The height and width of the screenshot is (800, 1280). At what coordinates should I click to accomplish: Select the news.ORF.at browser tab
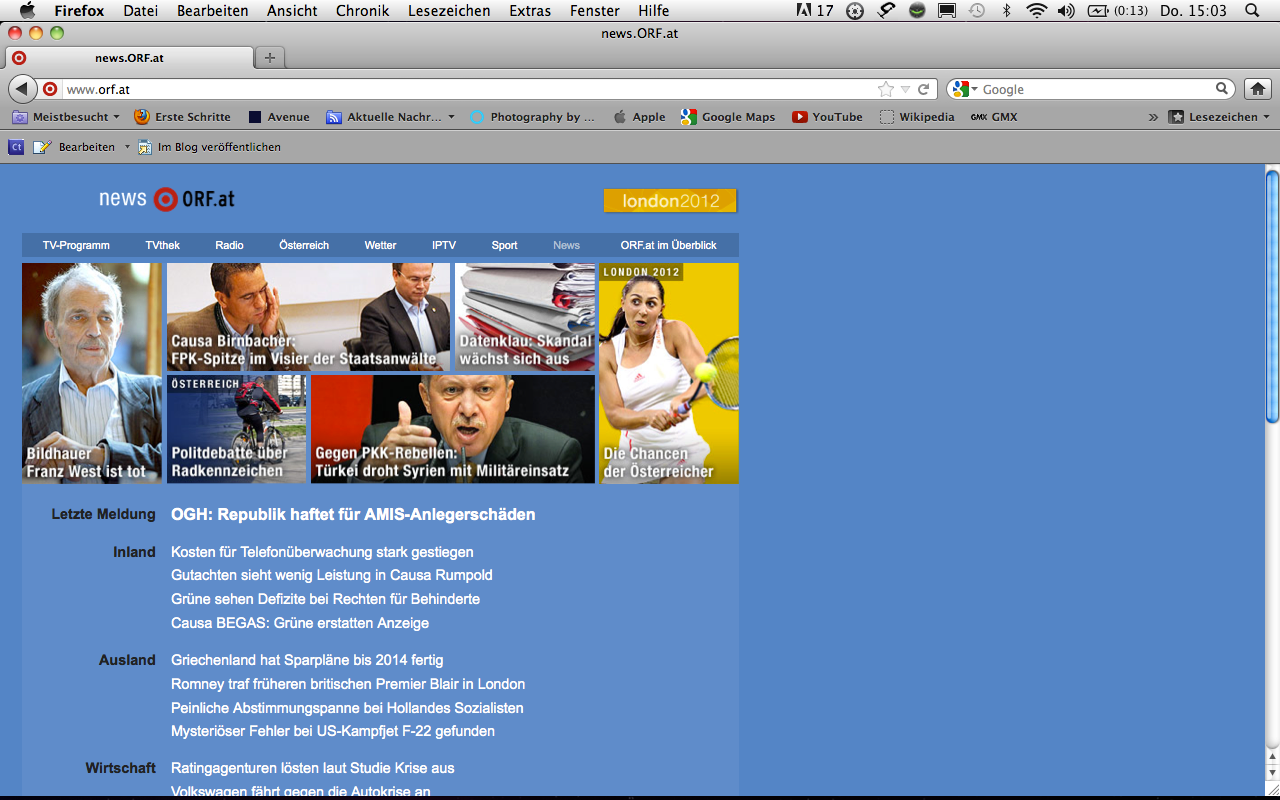coord(129,58)
